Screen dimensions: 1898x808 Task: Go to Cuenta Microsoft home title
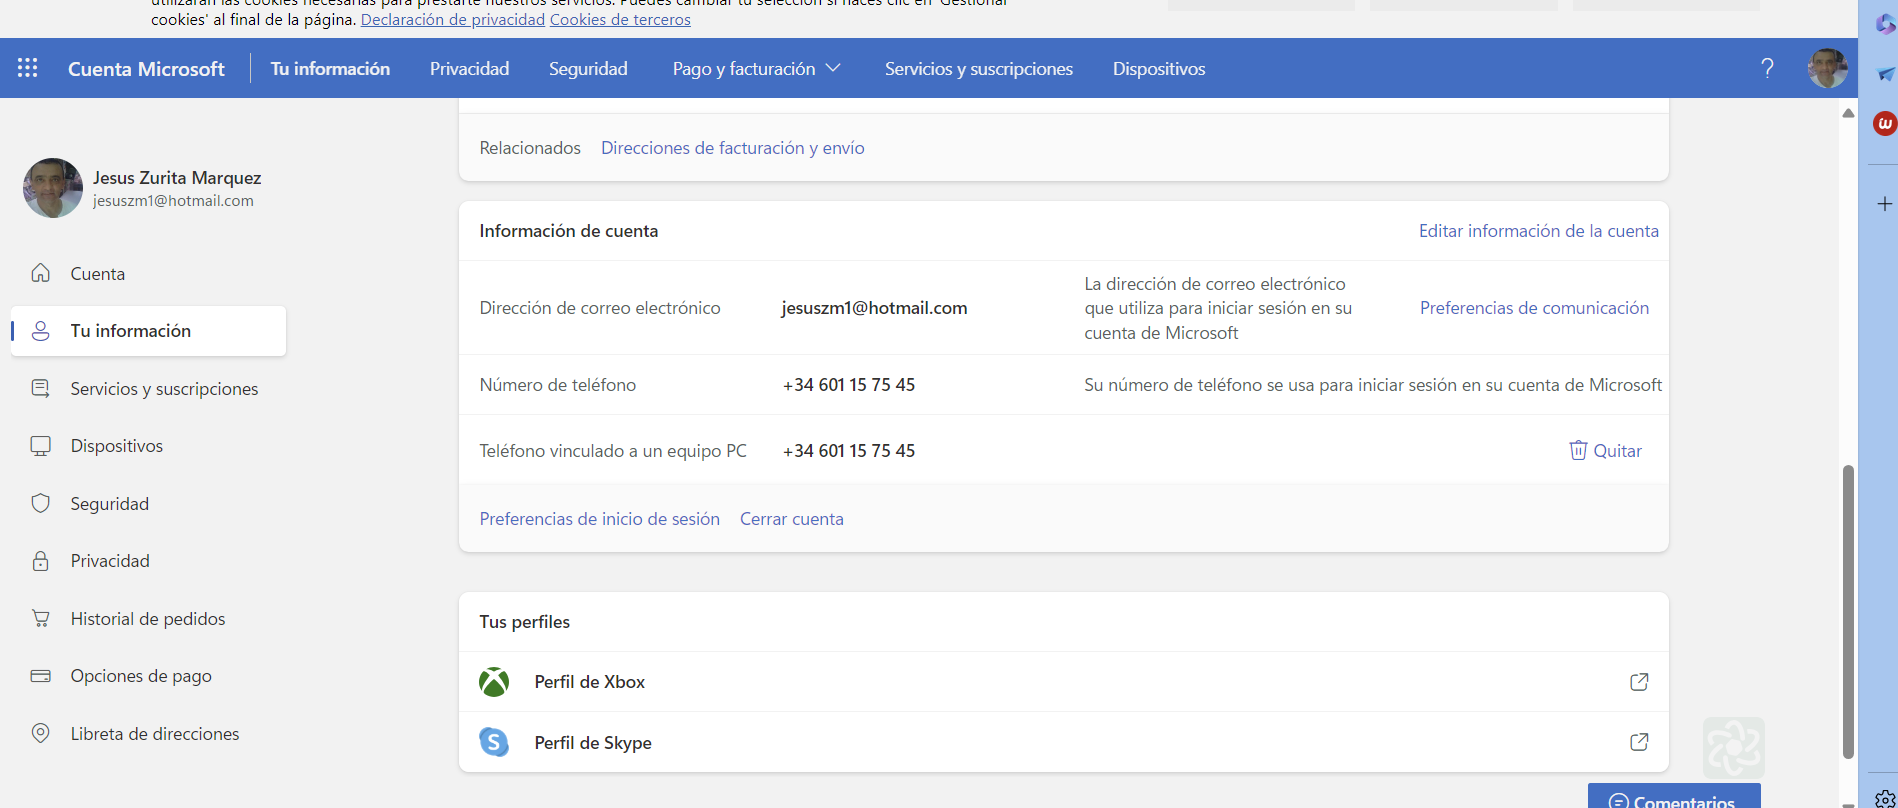pos(146,69)
